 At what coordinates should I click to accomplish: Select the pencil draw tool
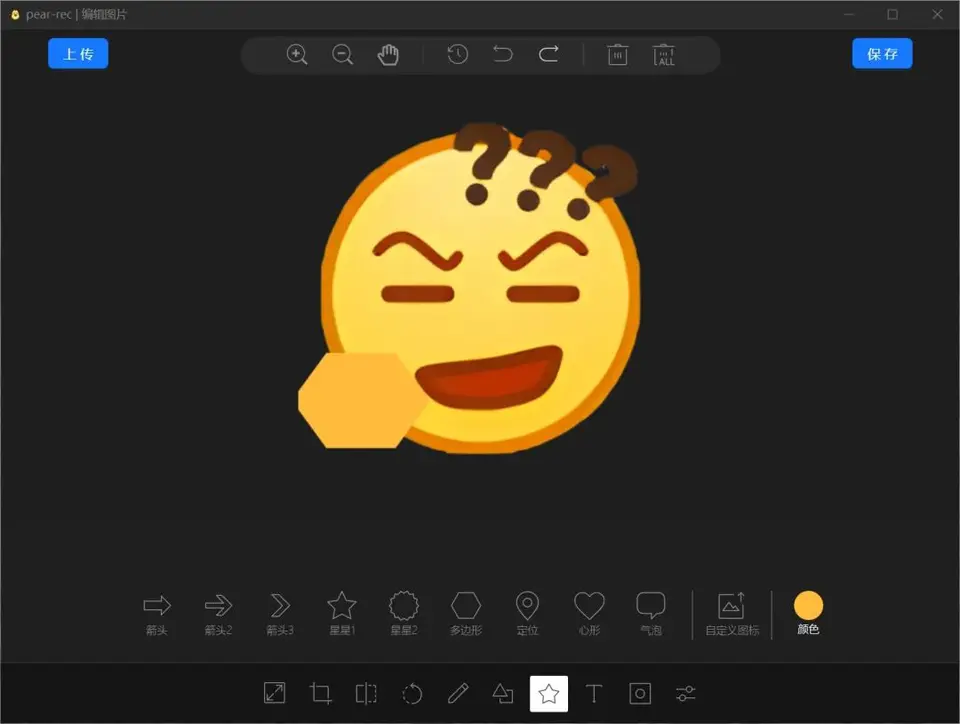457,693
